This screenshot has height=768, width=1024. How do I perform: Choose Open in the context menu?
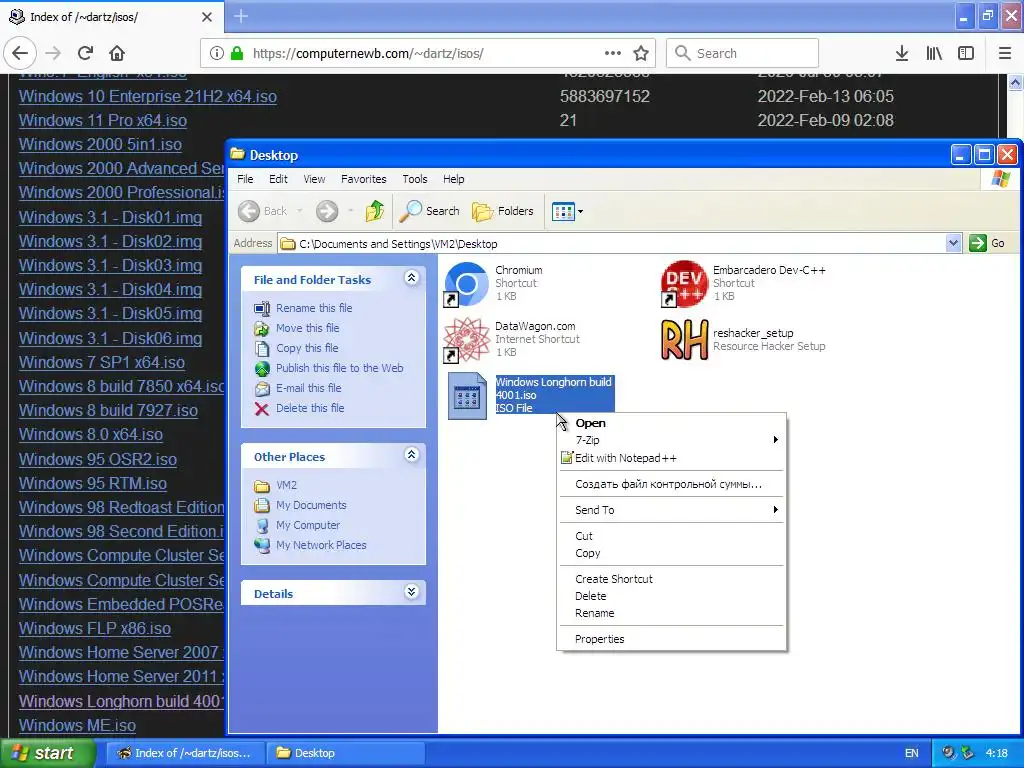pyautogui.click(x=671, y=423)
